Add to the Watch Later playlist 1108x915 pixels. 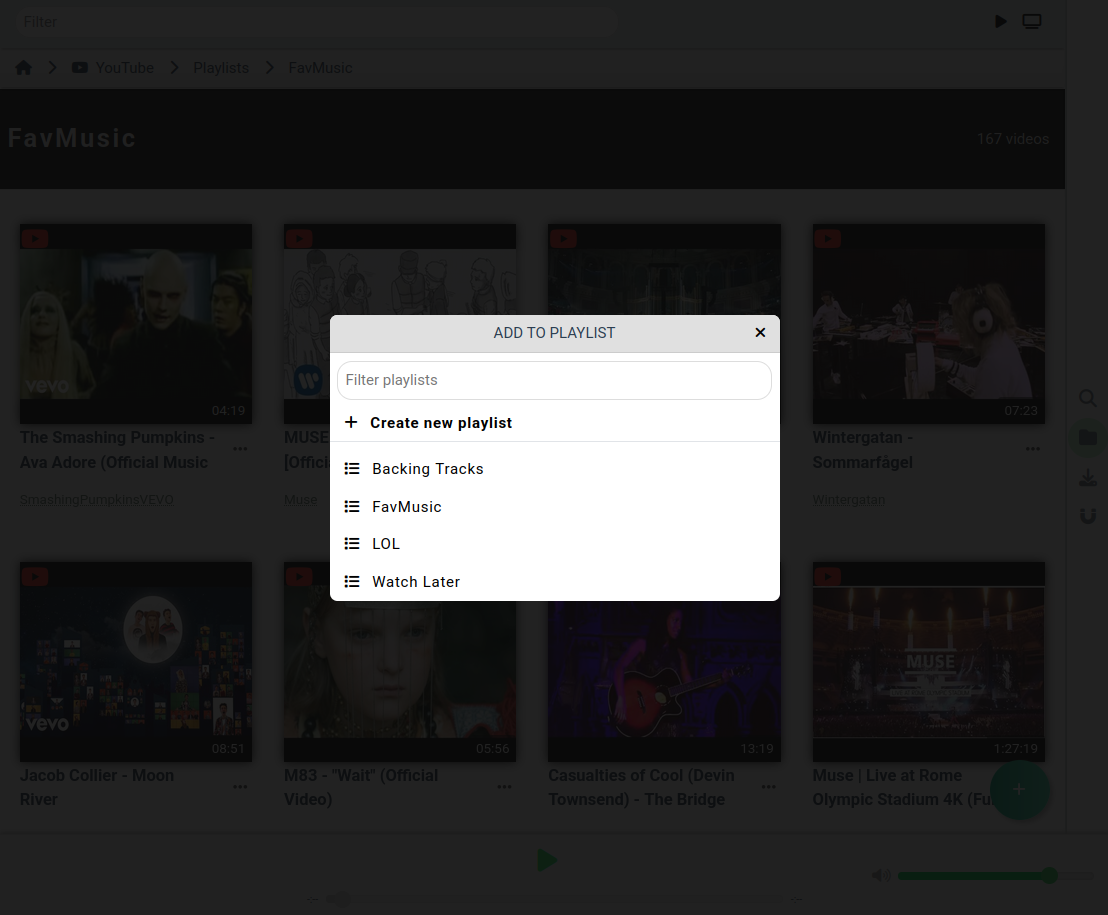tap(555, 582)
